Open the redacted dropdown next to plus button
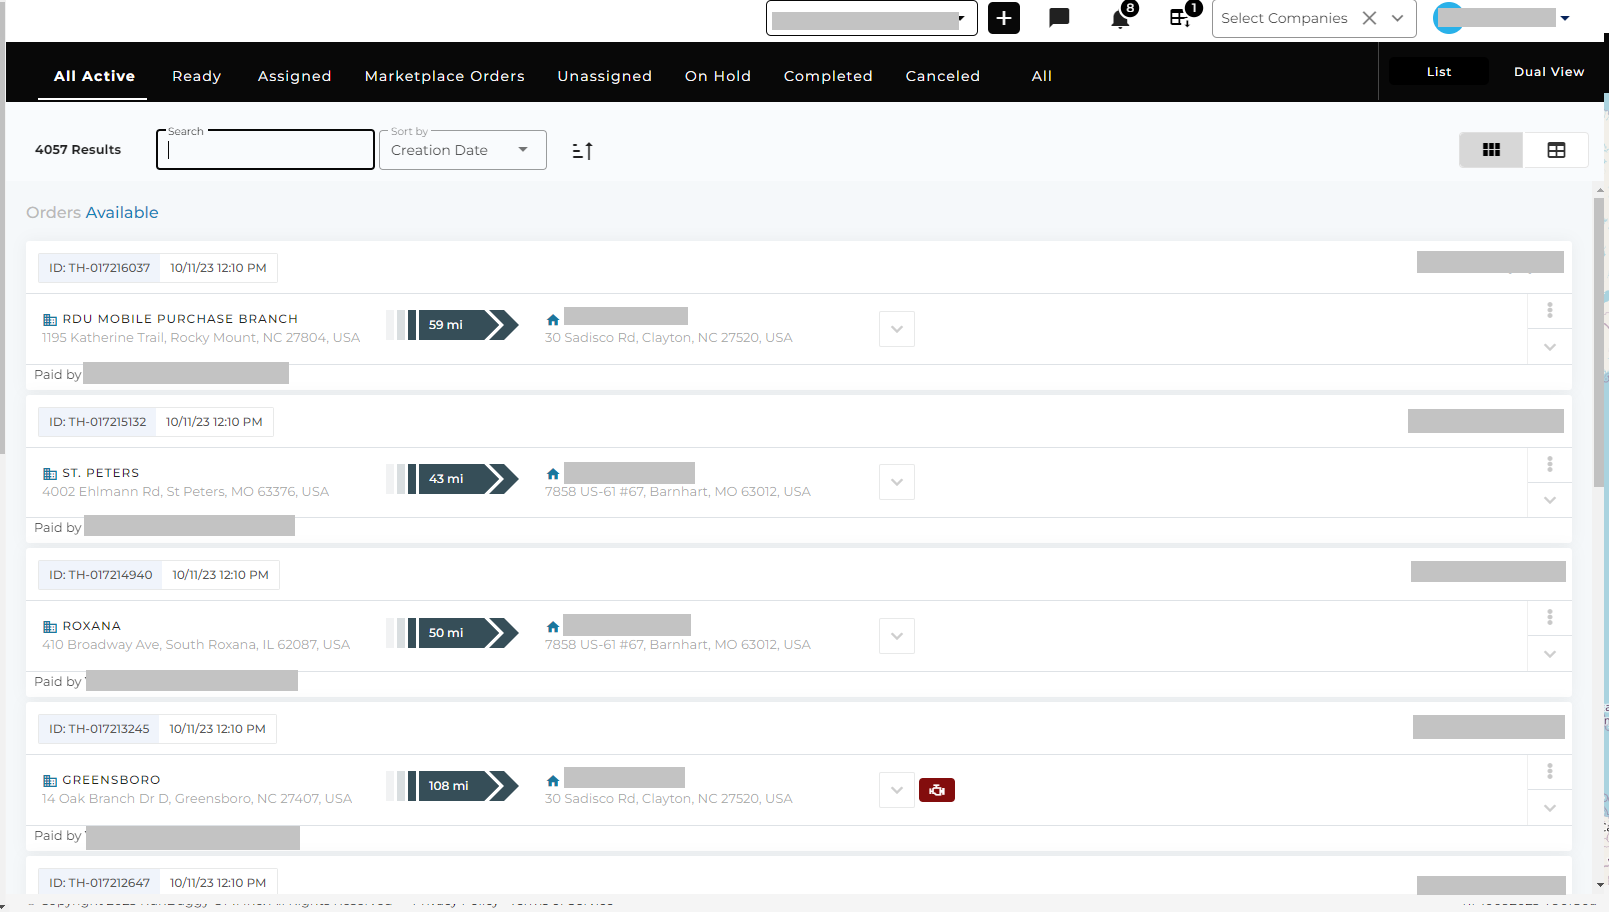Image resolution: width=1609 pixels, height=912 pixels. tap(872, 18)
